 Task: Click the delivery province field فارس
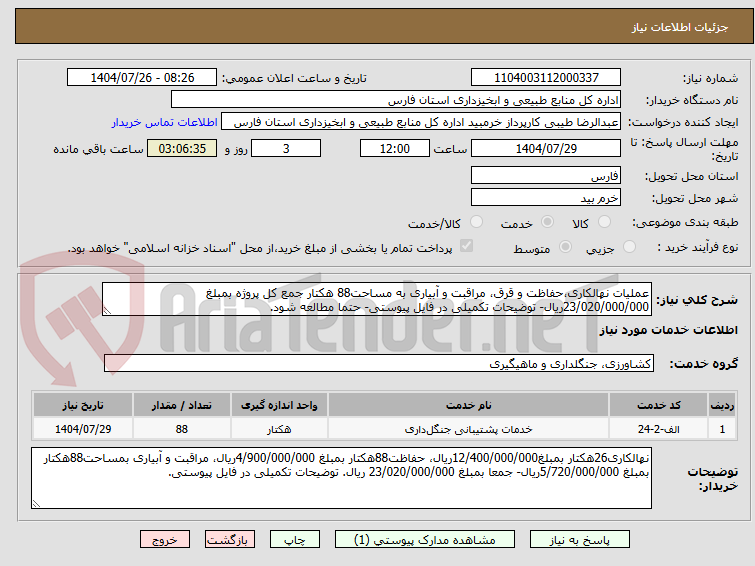pyautogui.click(x=546, y=176)
